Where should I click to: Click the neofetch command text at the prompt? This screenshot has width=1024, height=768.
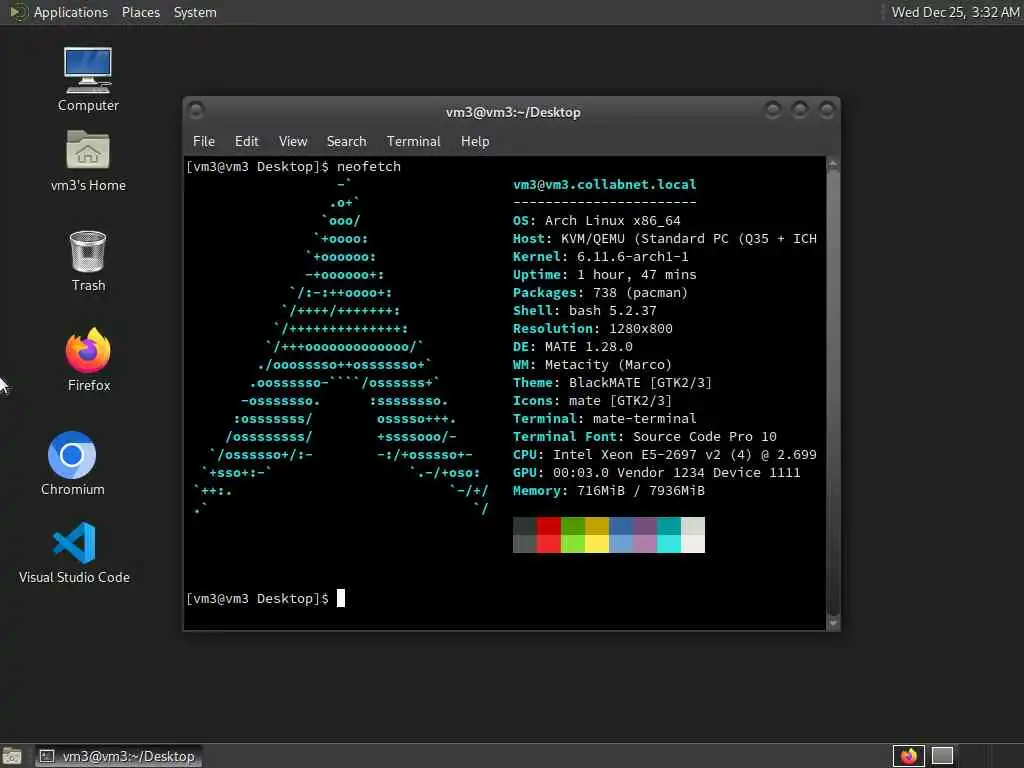pyautogui.click(x=369, y=167)
